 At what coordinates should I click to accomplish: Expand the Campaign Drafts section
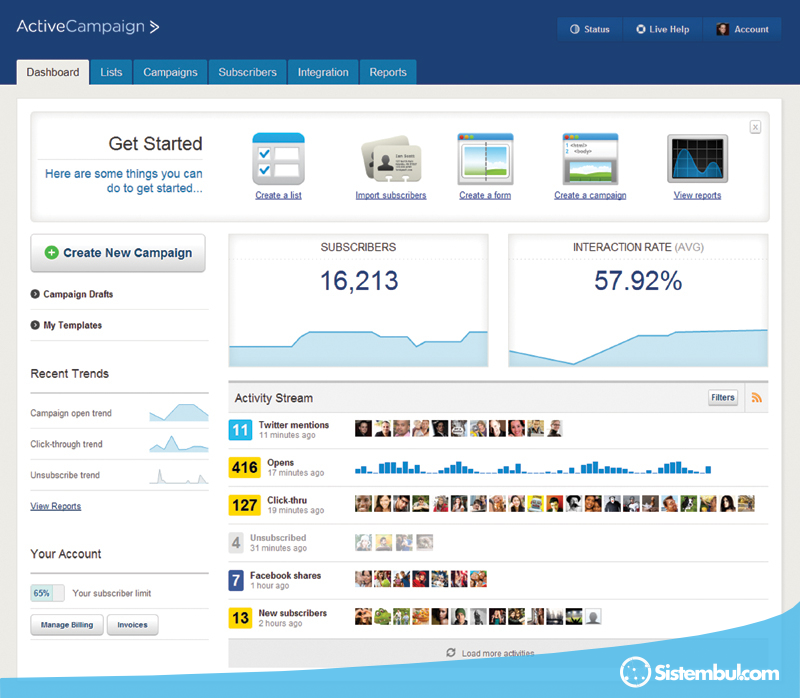pos(71,294)
